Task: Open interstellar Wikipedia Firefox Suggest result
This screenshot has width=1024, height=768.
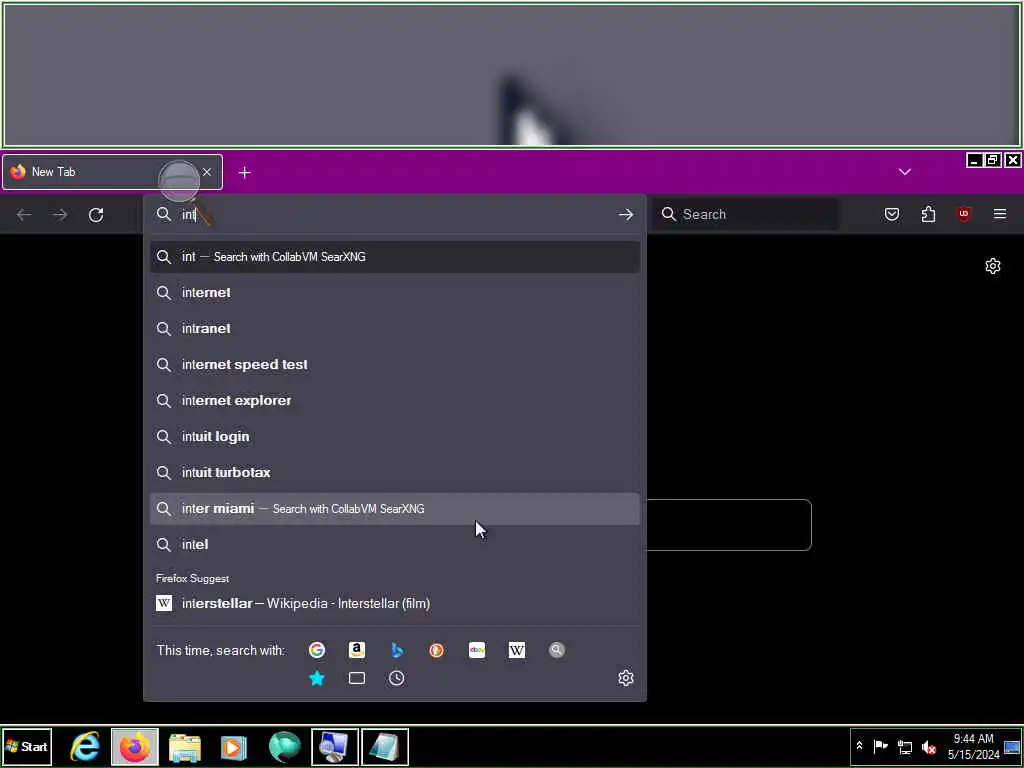Action: 395,603
